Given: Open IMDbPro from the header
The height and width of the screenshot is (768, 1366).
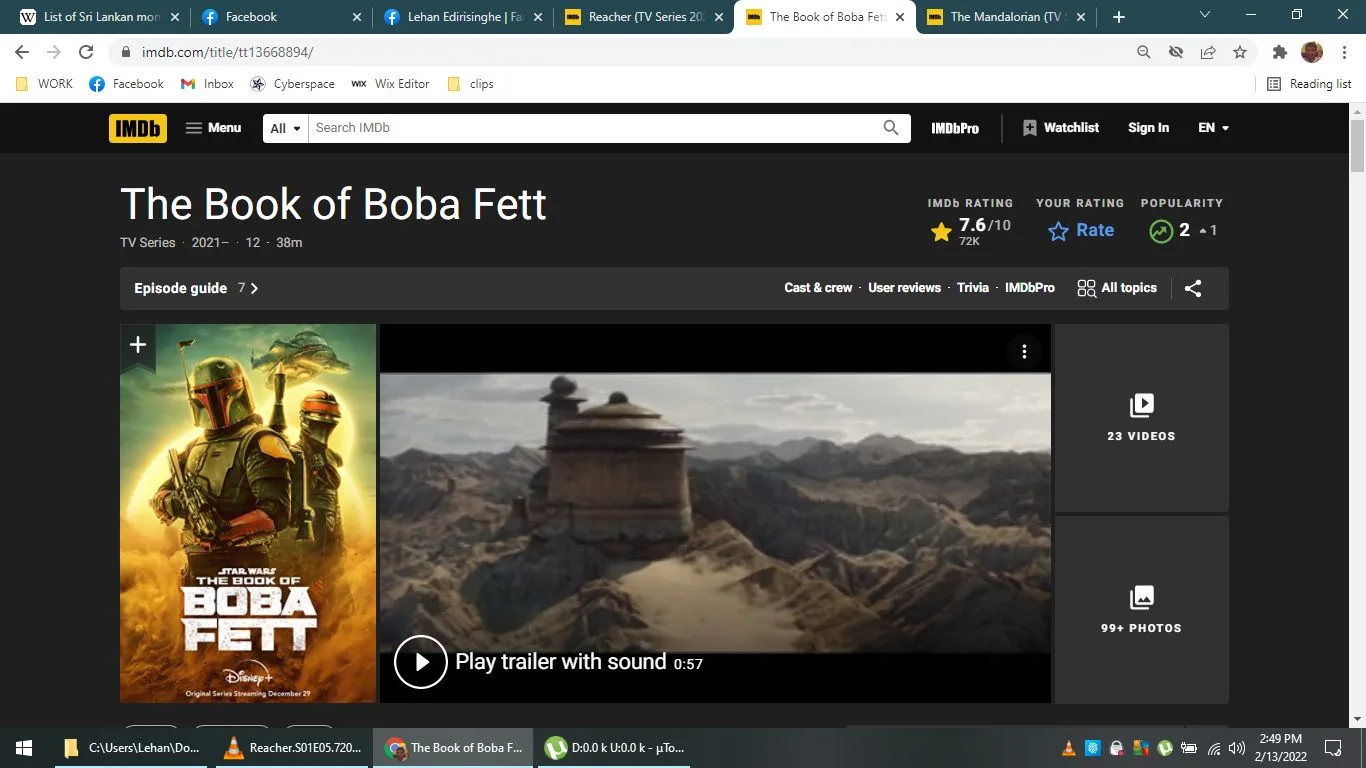Looking at the screenshot, I should pos(955,128).
